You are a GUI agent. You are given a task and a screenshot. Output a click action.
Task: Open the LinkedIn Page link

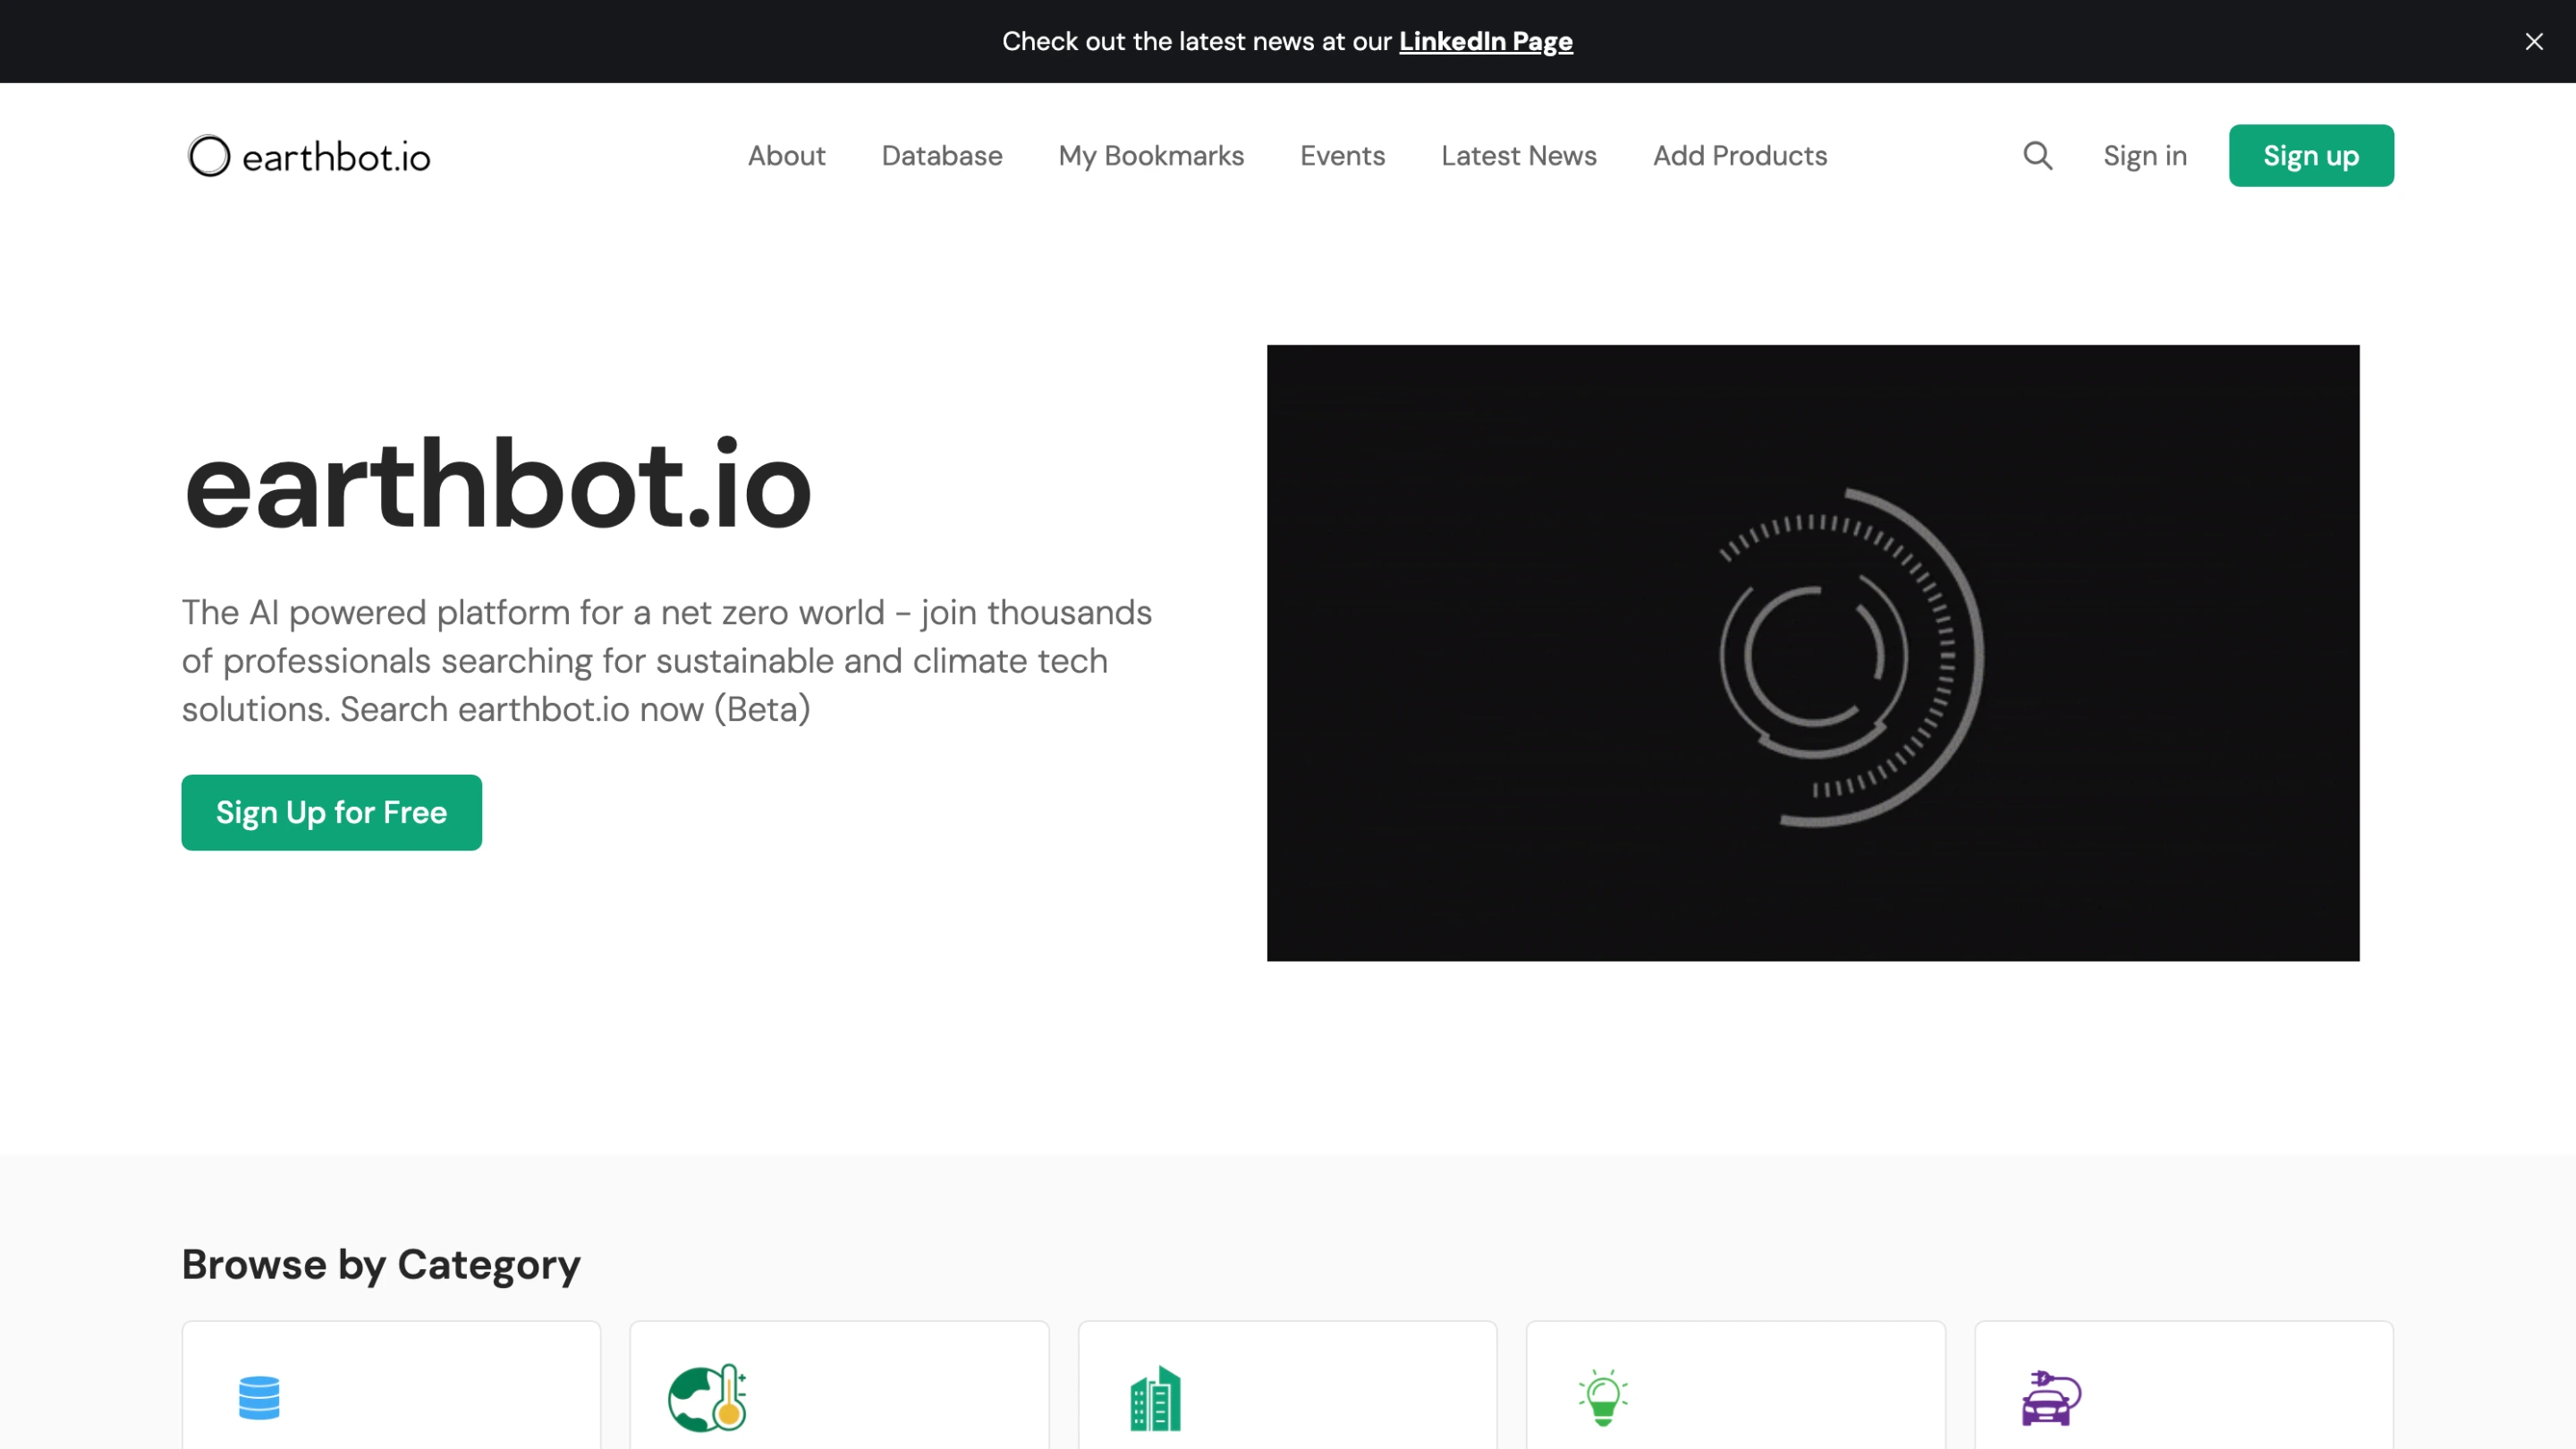point(1485,42)
